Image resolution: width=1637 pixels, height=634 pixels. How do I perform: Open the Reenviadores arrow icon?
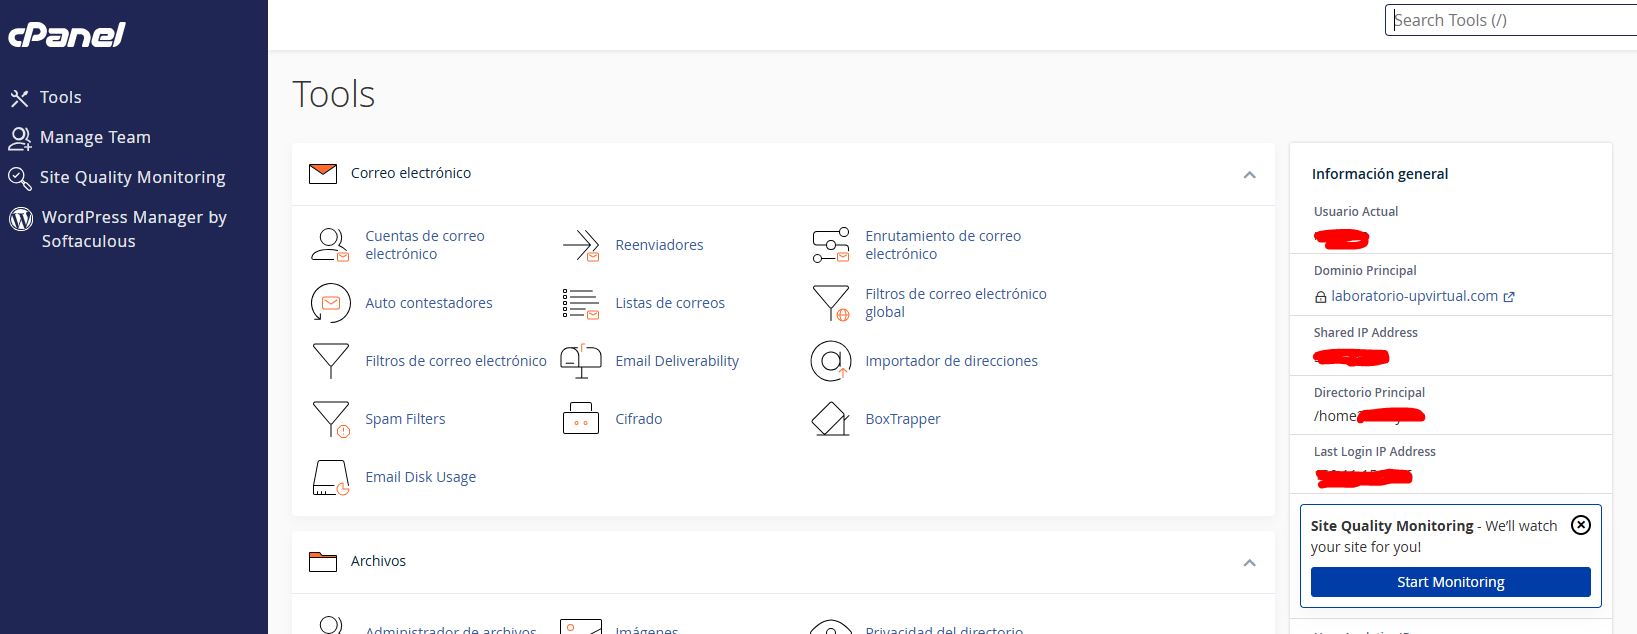pos(580,245)
